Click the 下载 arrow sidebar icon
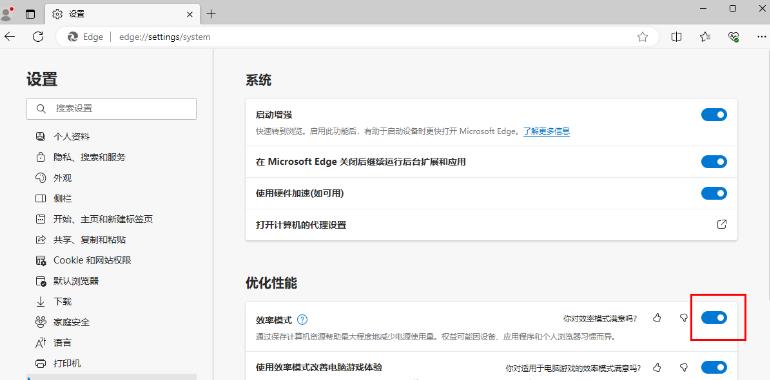 (x=40, y=301)
